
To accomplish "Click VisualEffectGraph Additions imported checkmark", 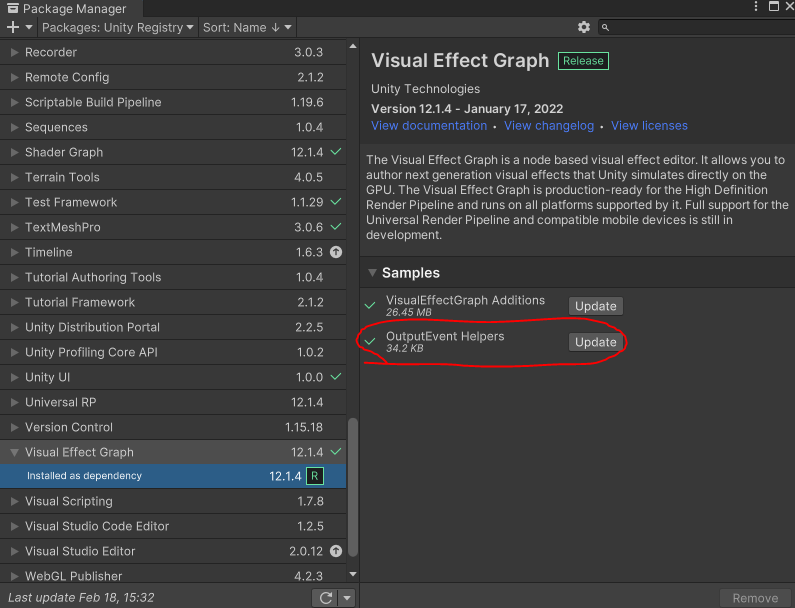I will tap(370, 306).
